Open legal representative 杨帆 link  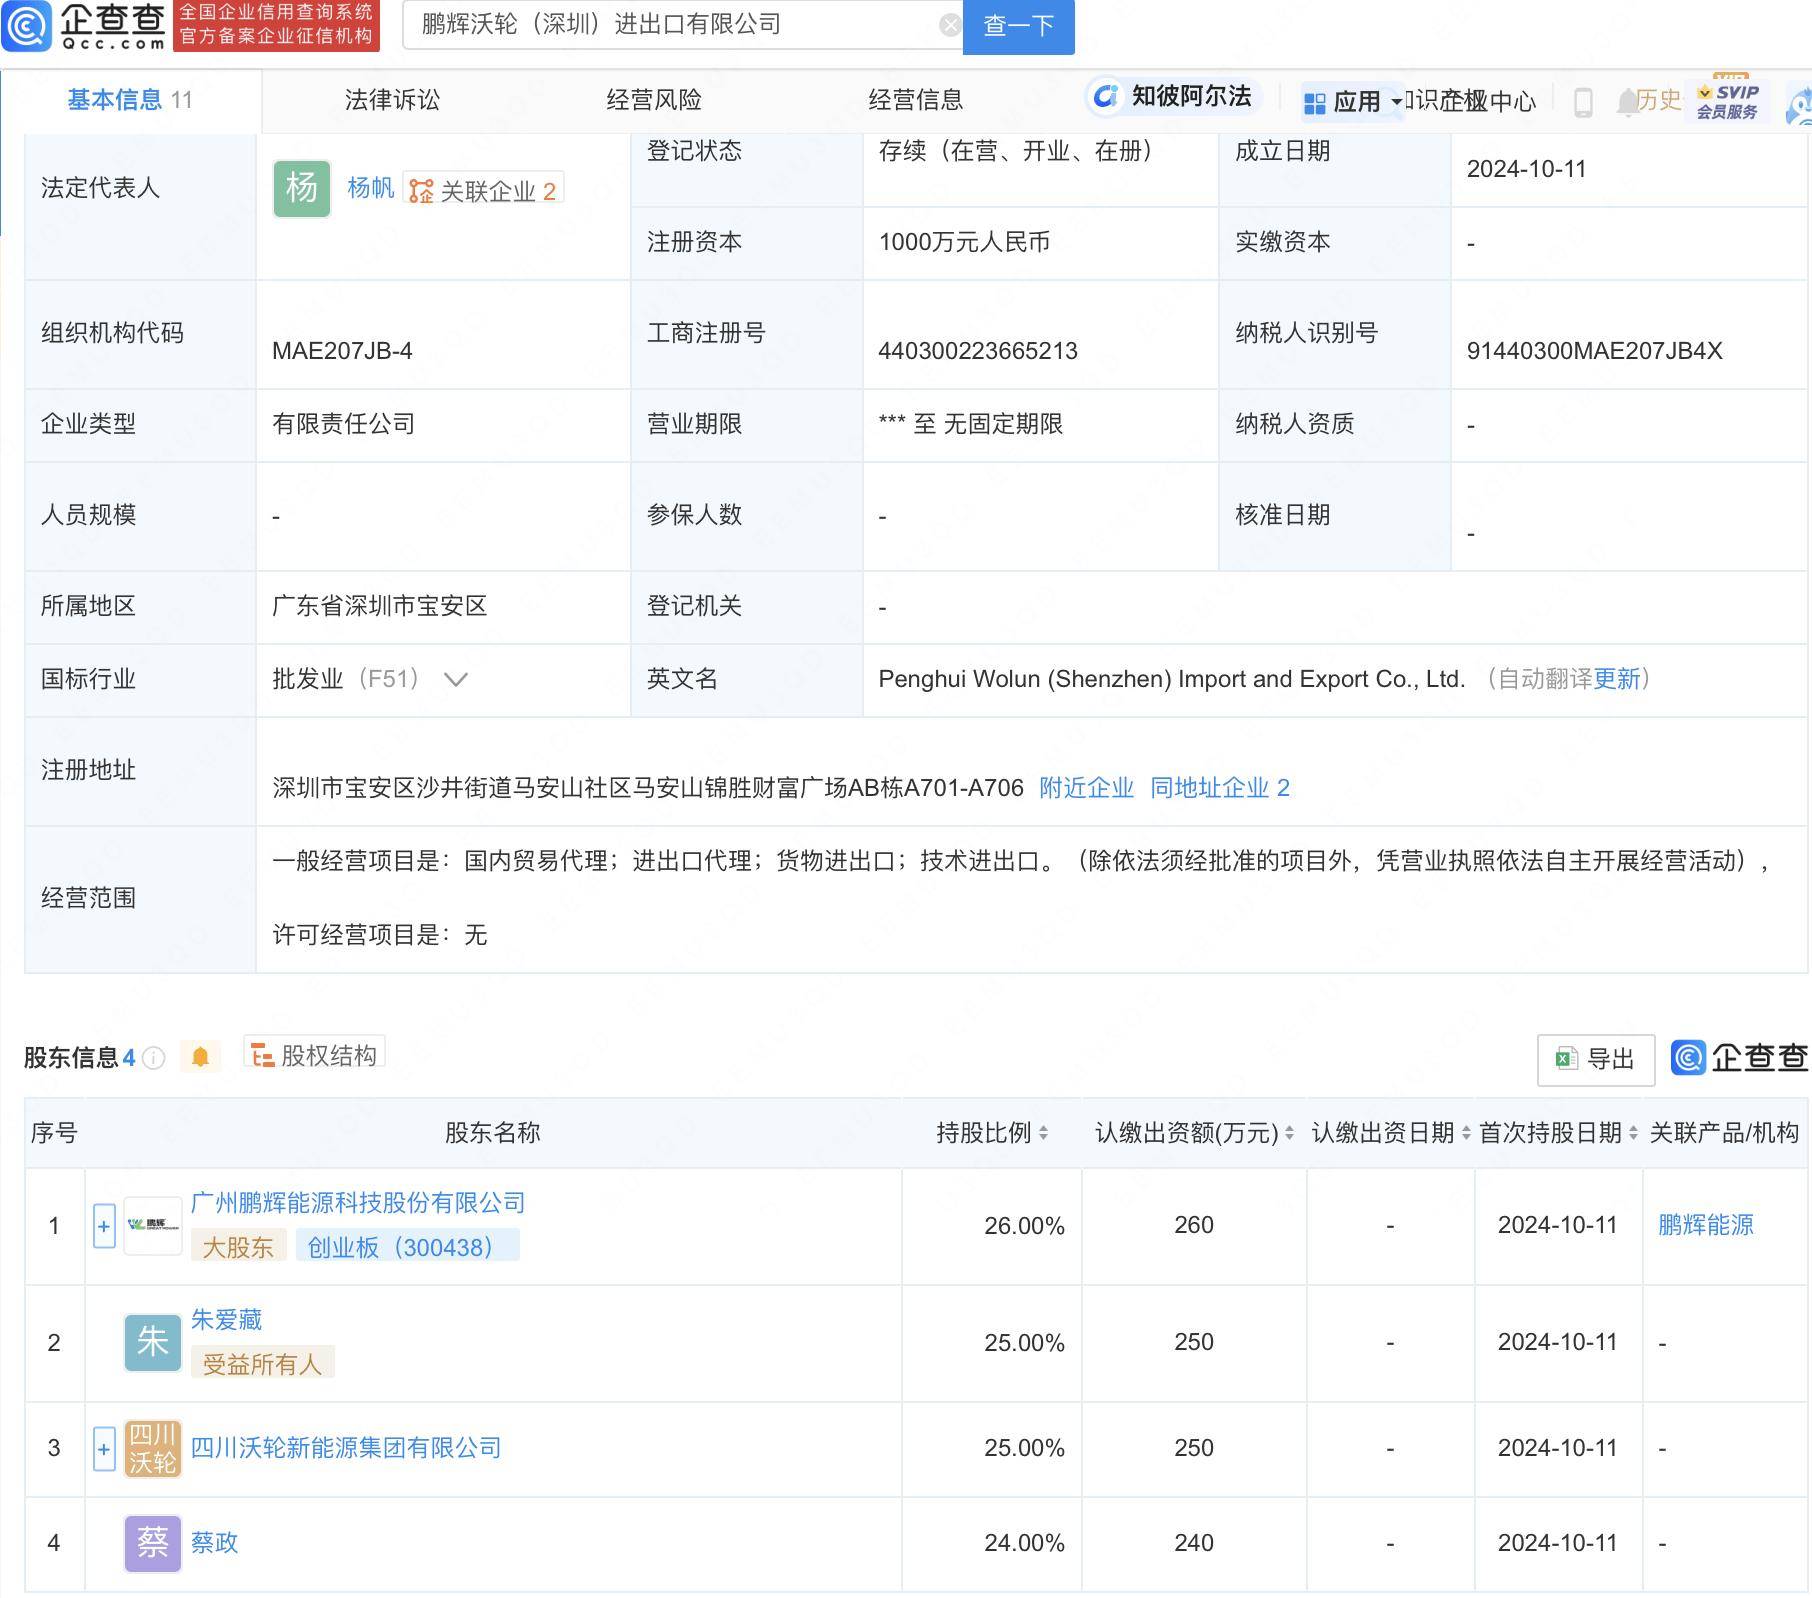point(371,188)
